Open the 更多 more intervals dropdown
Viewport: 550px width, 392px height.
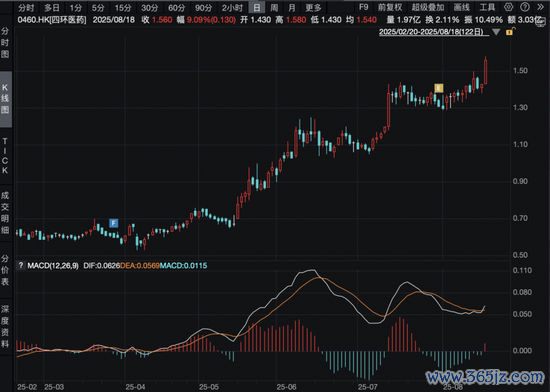(313, 7)
